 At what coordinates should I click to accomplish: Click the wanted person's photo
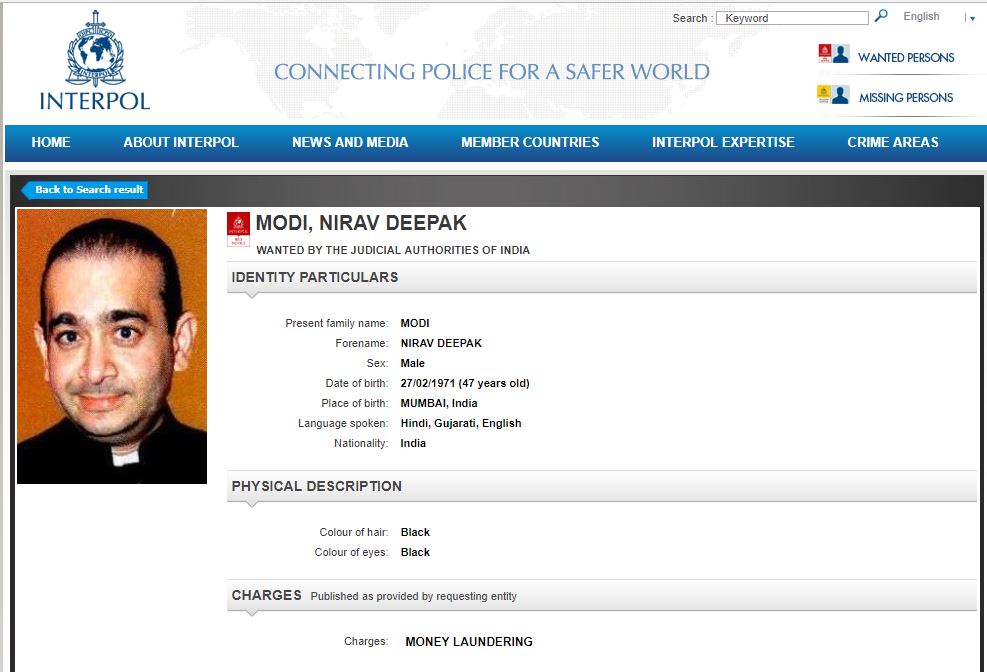click(112, 347)
